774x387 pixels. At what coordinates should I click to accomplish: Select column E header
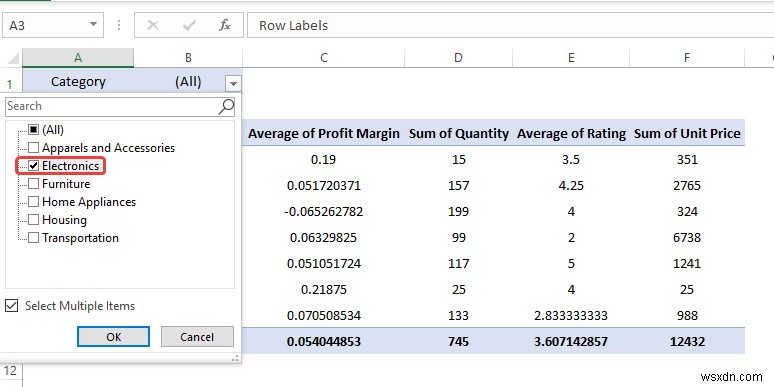[571, 58]
